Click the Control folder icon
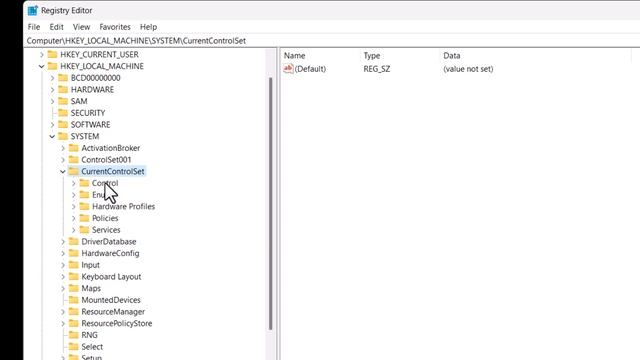This screenshot has width=640, height=360. 84,183
